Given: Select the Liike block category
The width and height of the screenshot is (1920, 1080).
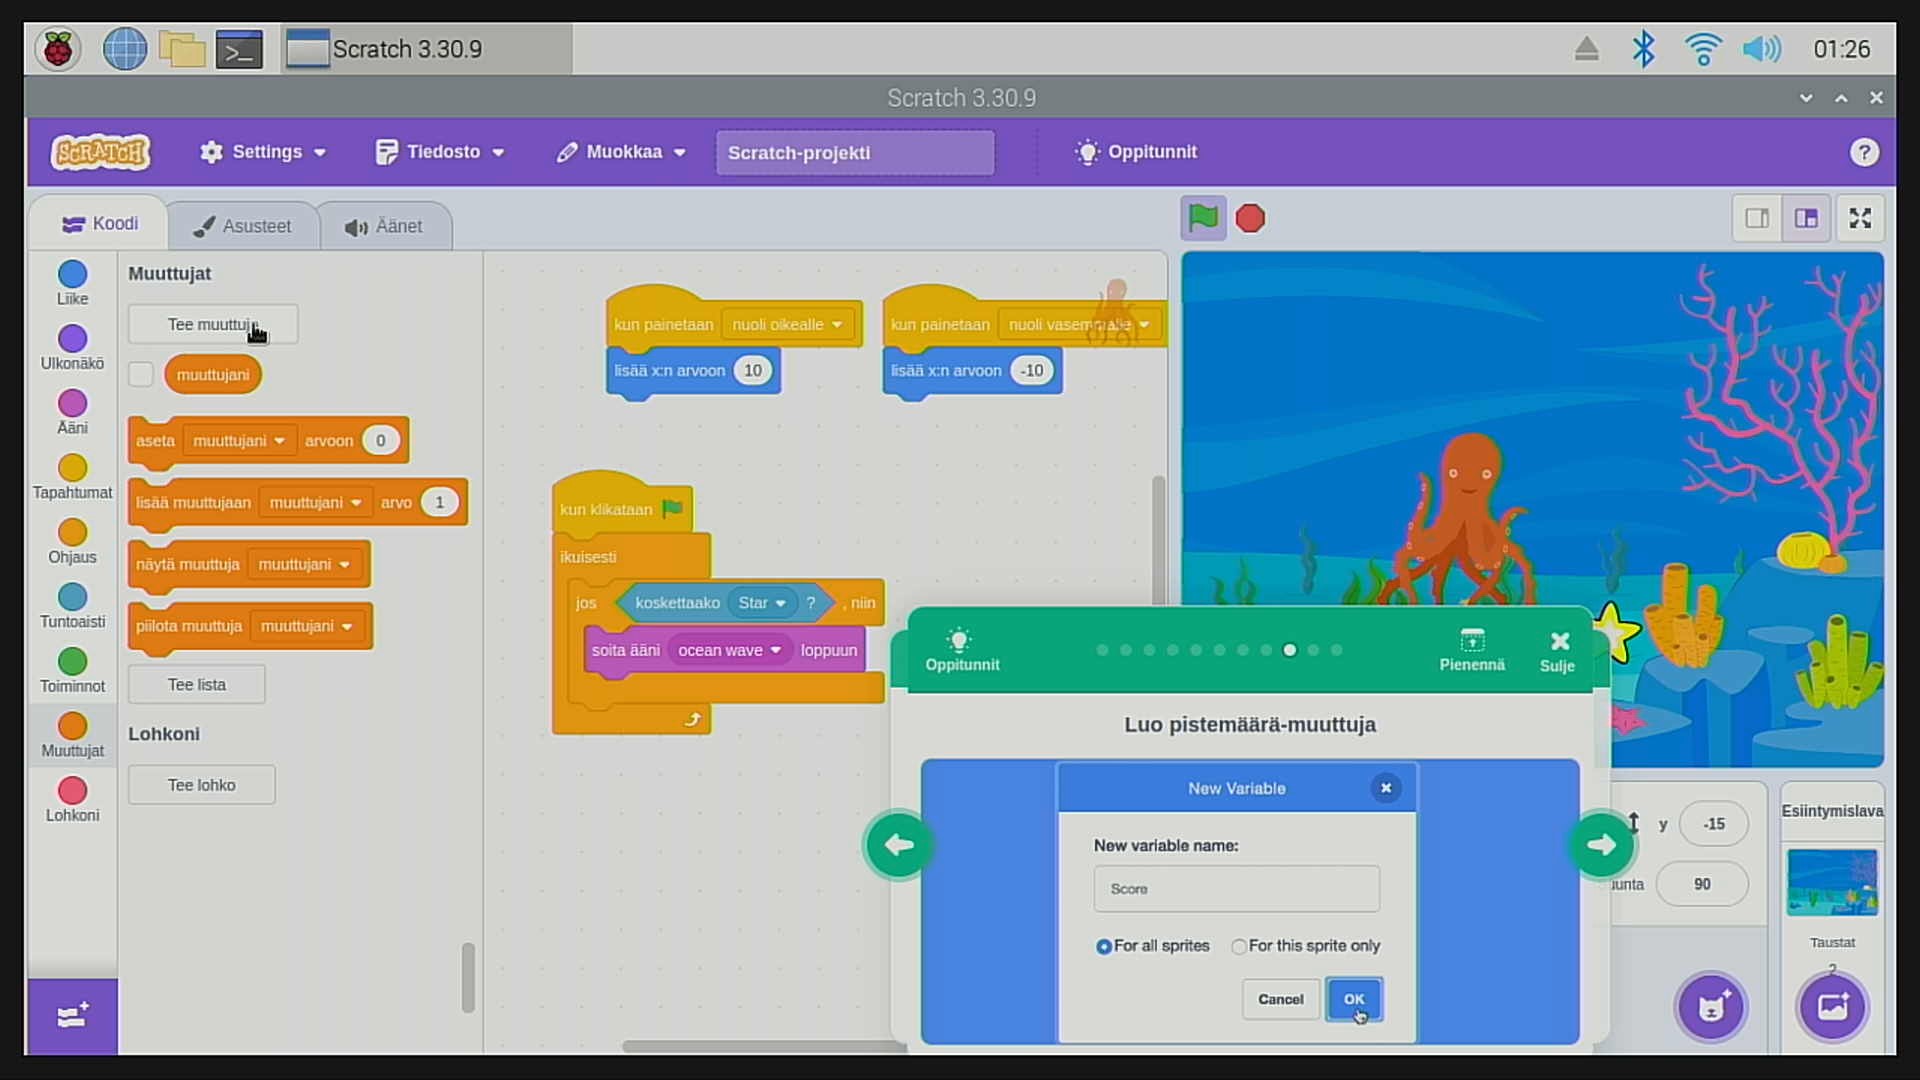Looking at the screenshot, I should [72, 284].
